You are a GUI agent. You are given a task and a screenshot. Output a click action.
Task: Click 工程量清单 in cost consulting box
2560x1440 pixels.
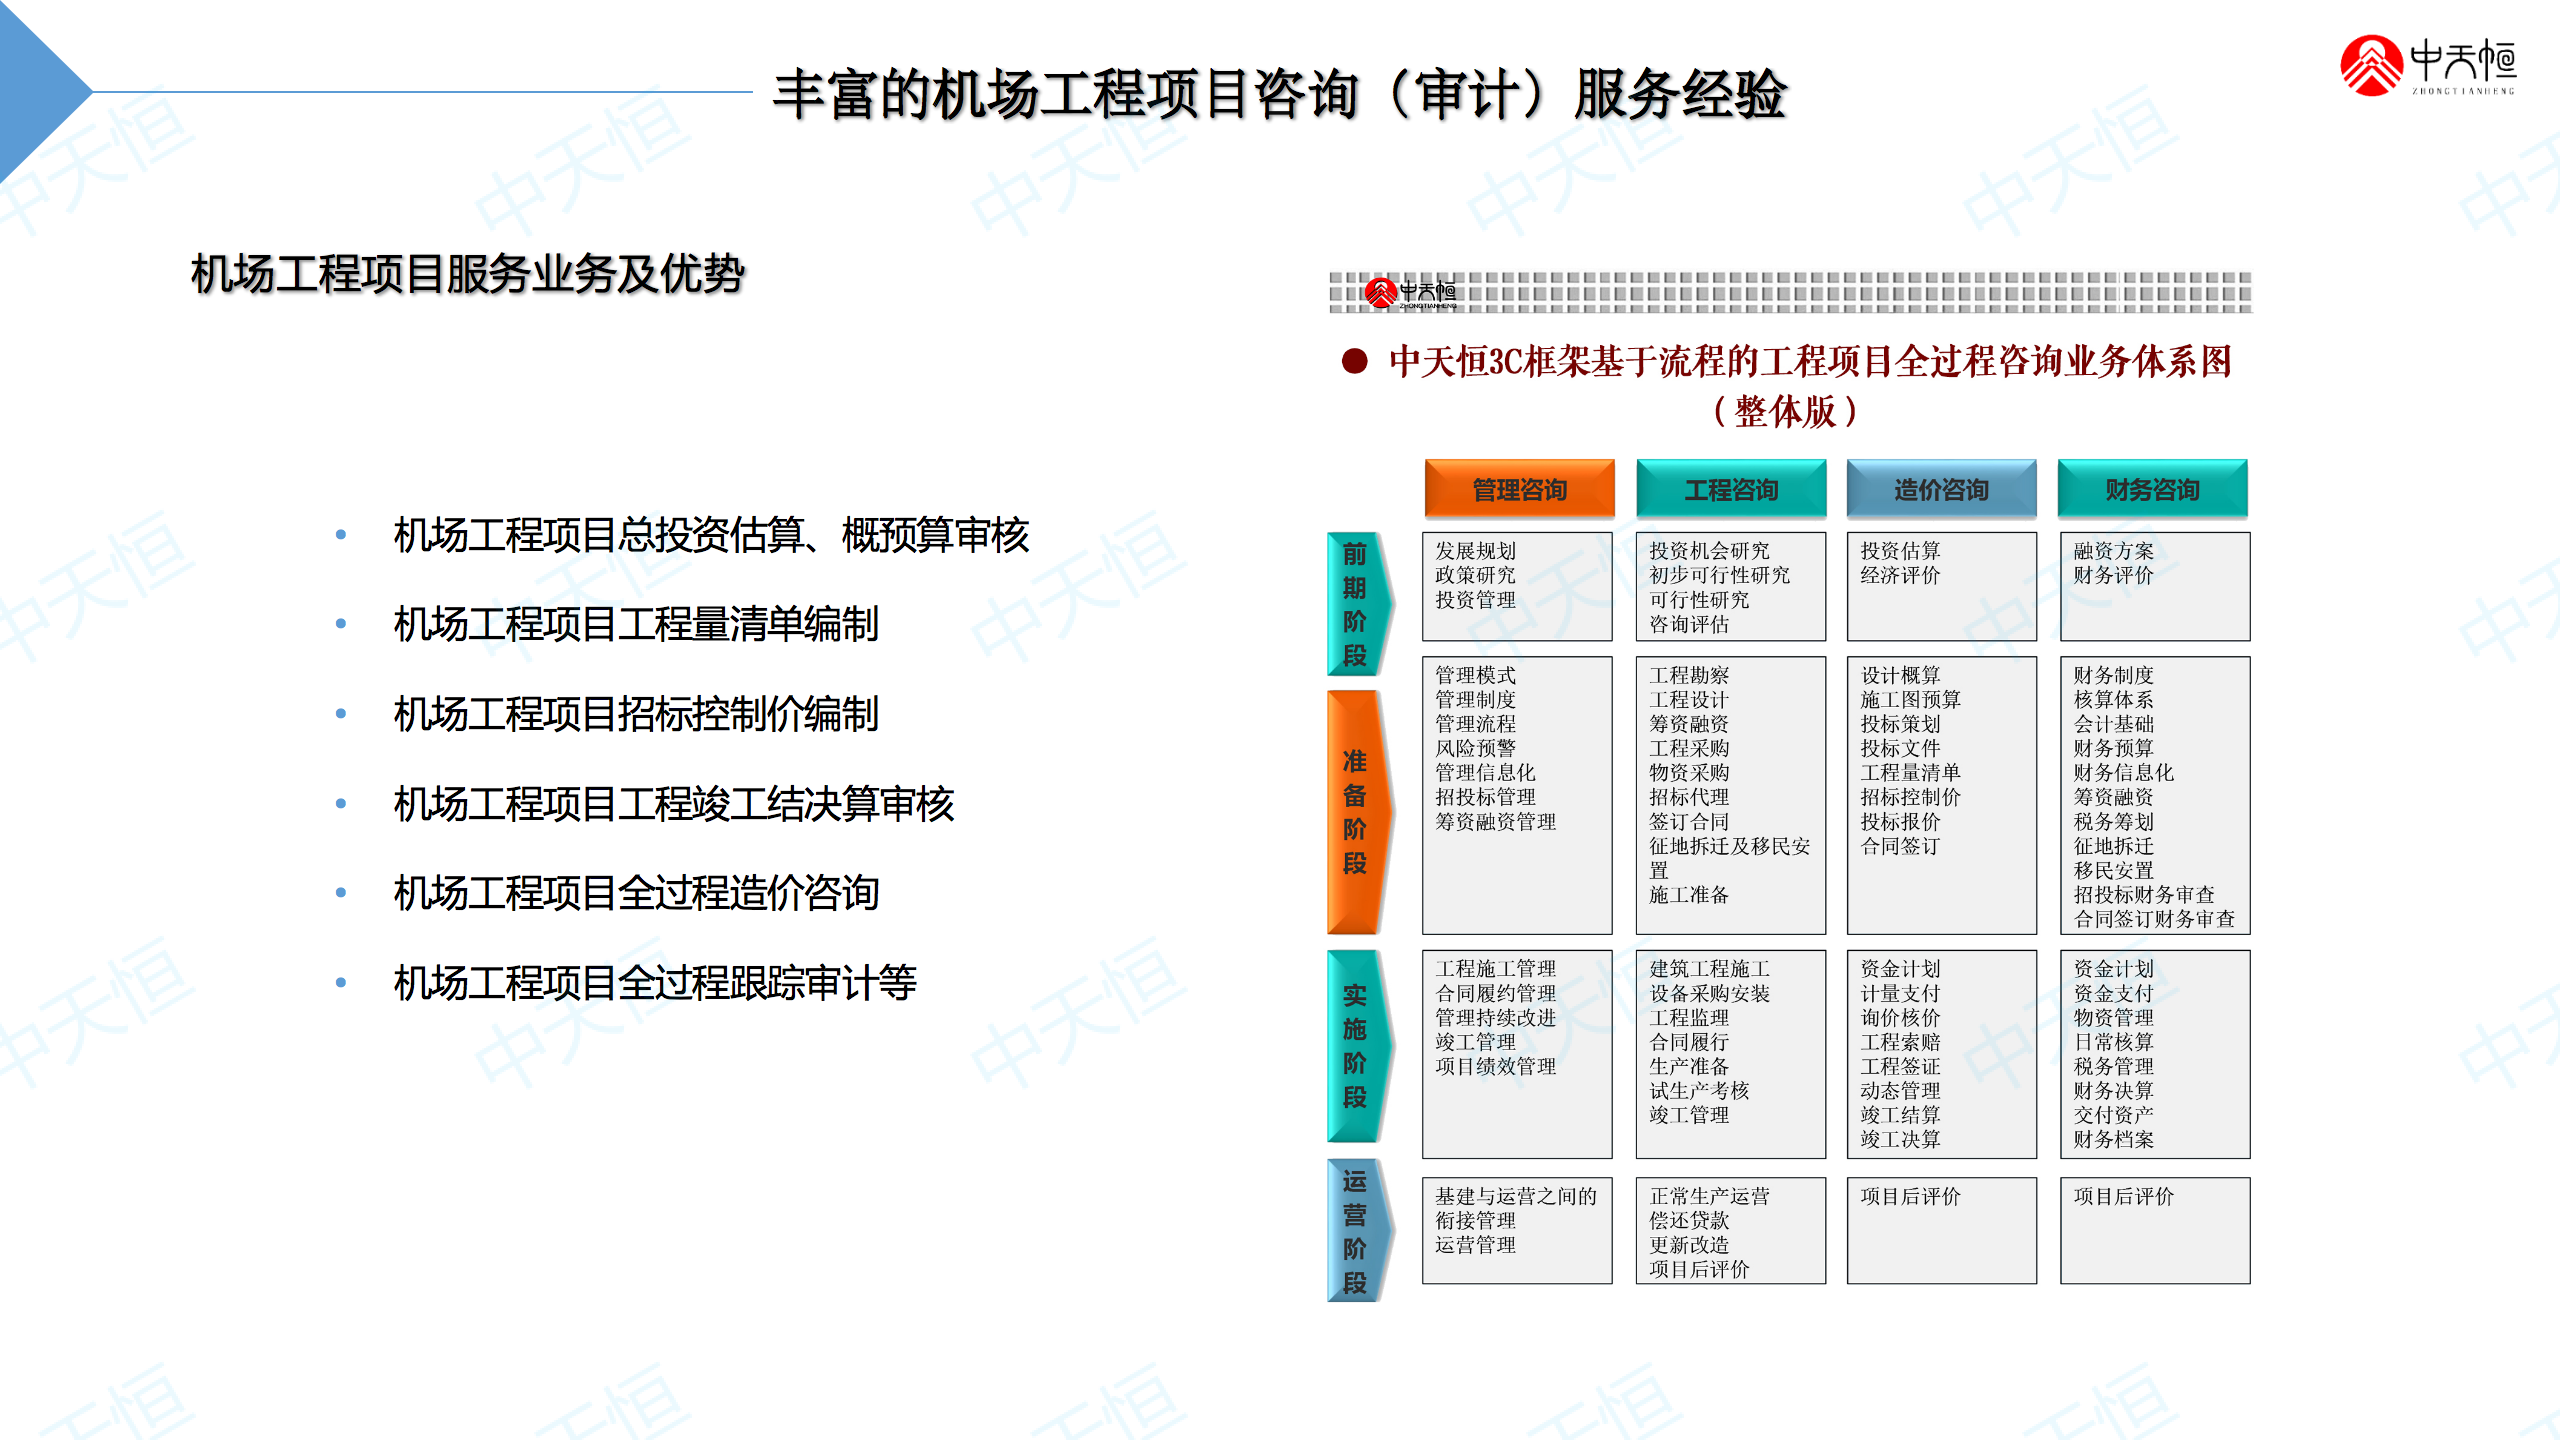1910,772
